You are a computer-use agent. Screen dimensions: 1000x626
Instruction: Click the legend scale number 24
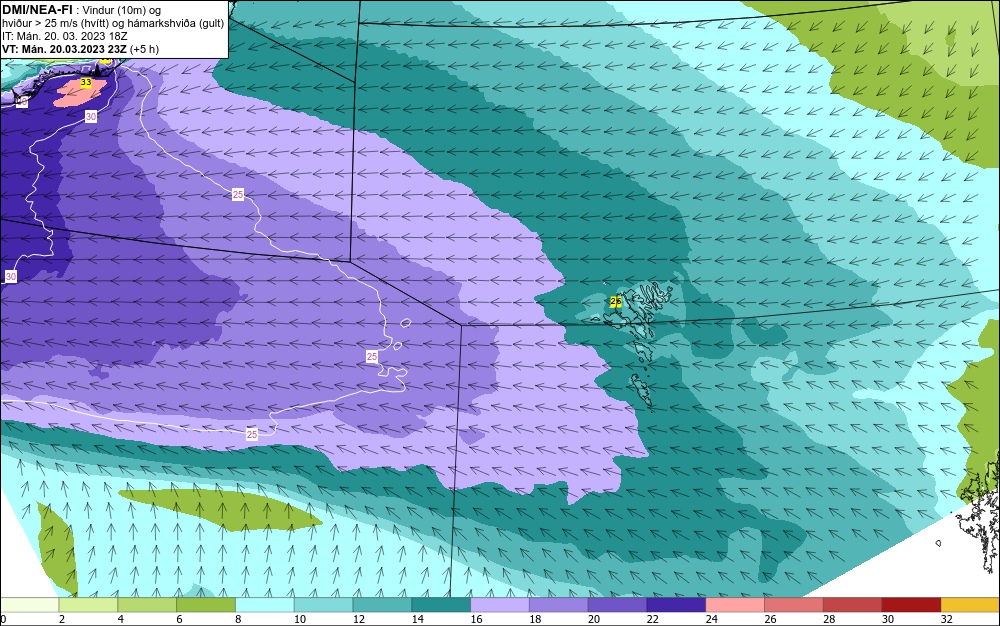(712, 619)
